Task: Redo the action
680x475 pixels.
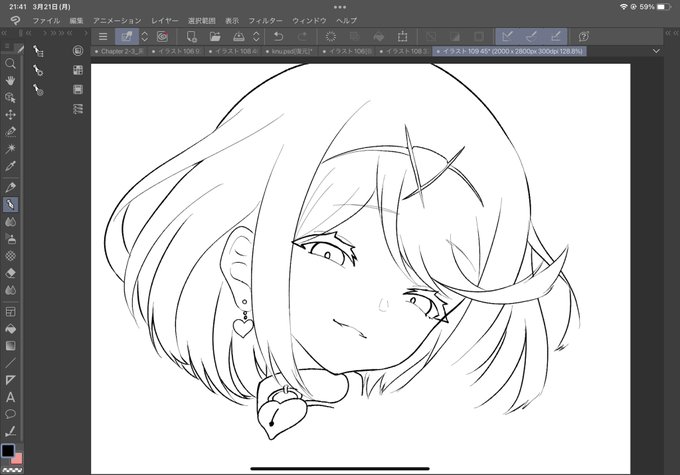Action: (302, 36)
